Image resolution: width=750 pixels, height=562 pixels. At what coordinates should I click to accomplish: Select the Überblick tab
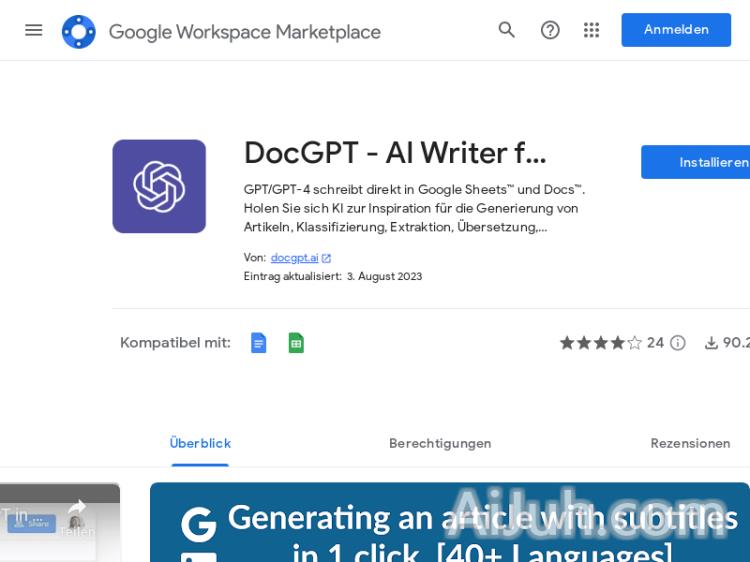[x=200, y=443]
